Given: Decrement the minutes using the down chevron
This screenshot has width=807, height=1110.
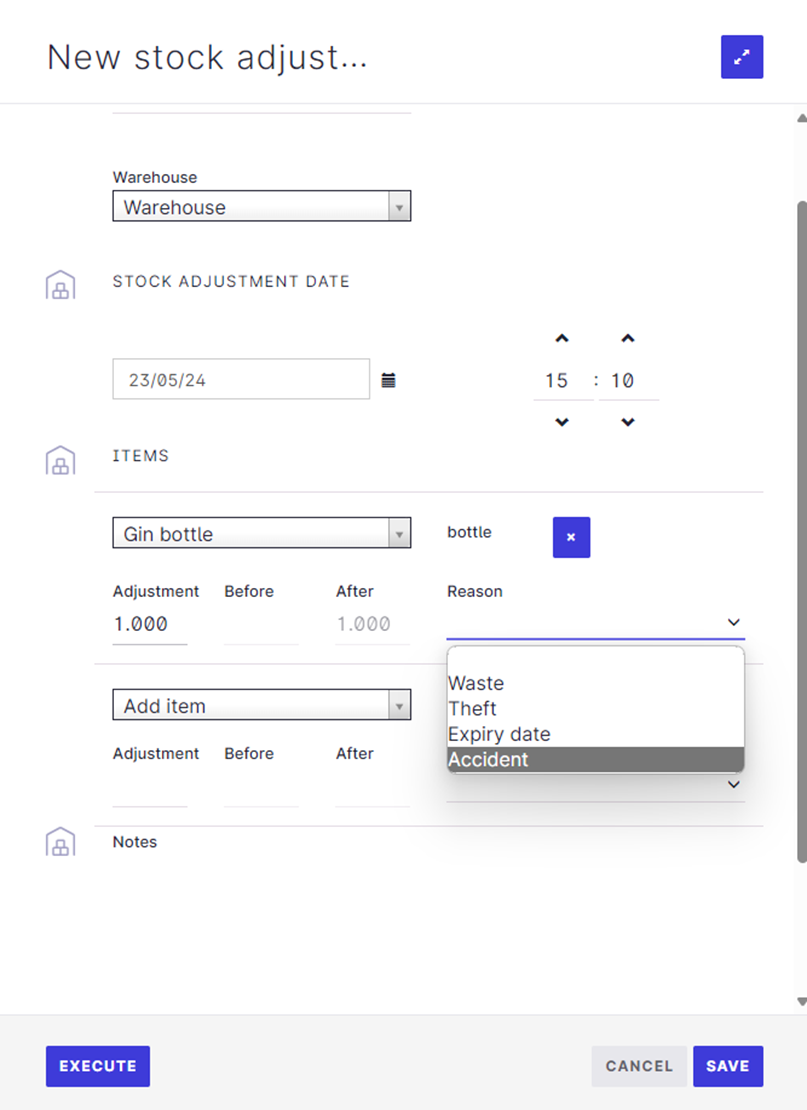Looking at the screenshot, I should (x=628, y=422).
